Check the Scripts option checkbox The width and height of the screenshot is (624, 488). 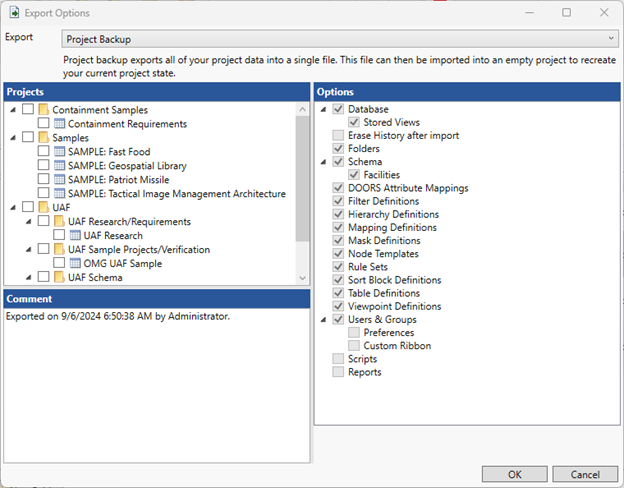tap(338, 359)
